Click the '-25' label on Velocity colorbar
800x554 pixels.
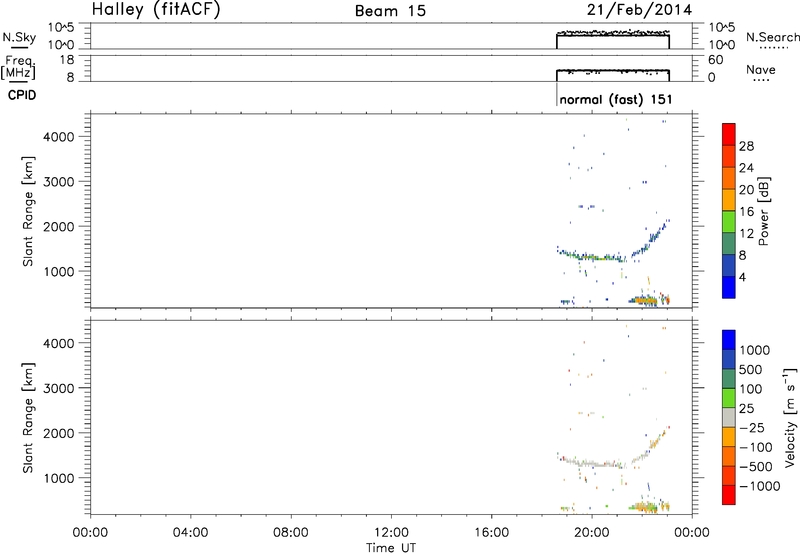coord(752,427)
